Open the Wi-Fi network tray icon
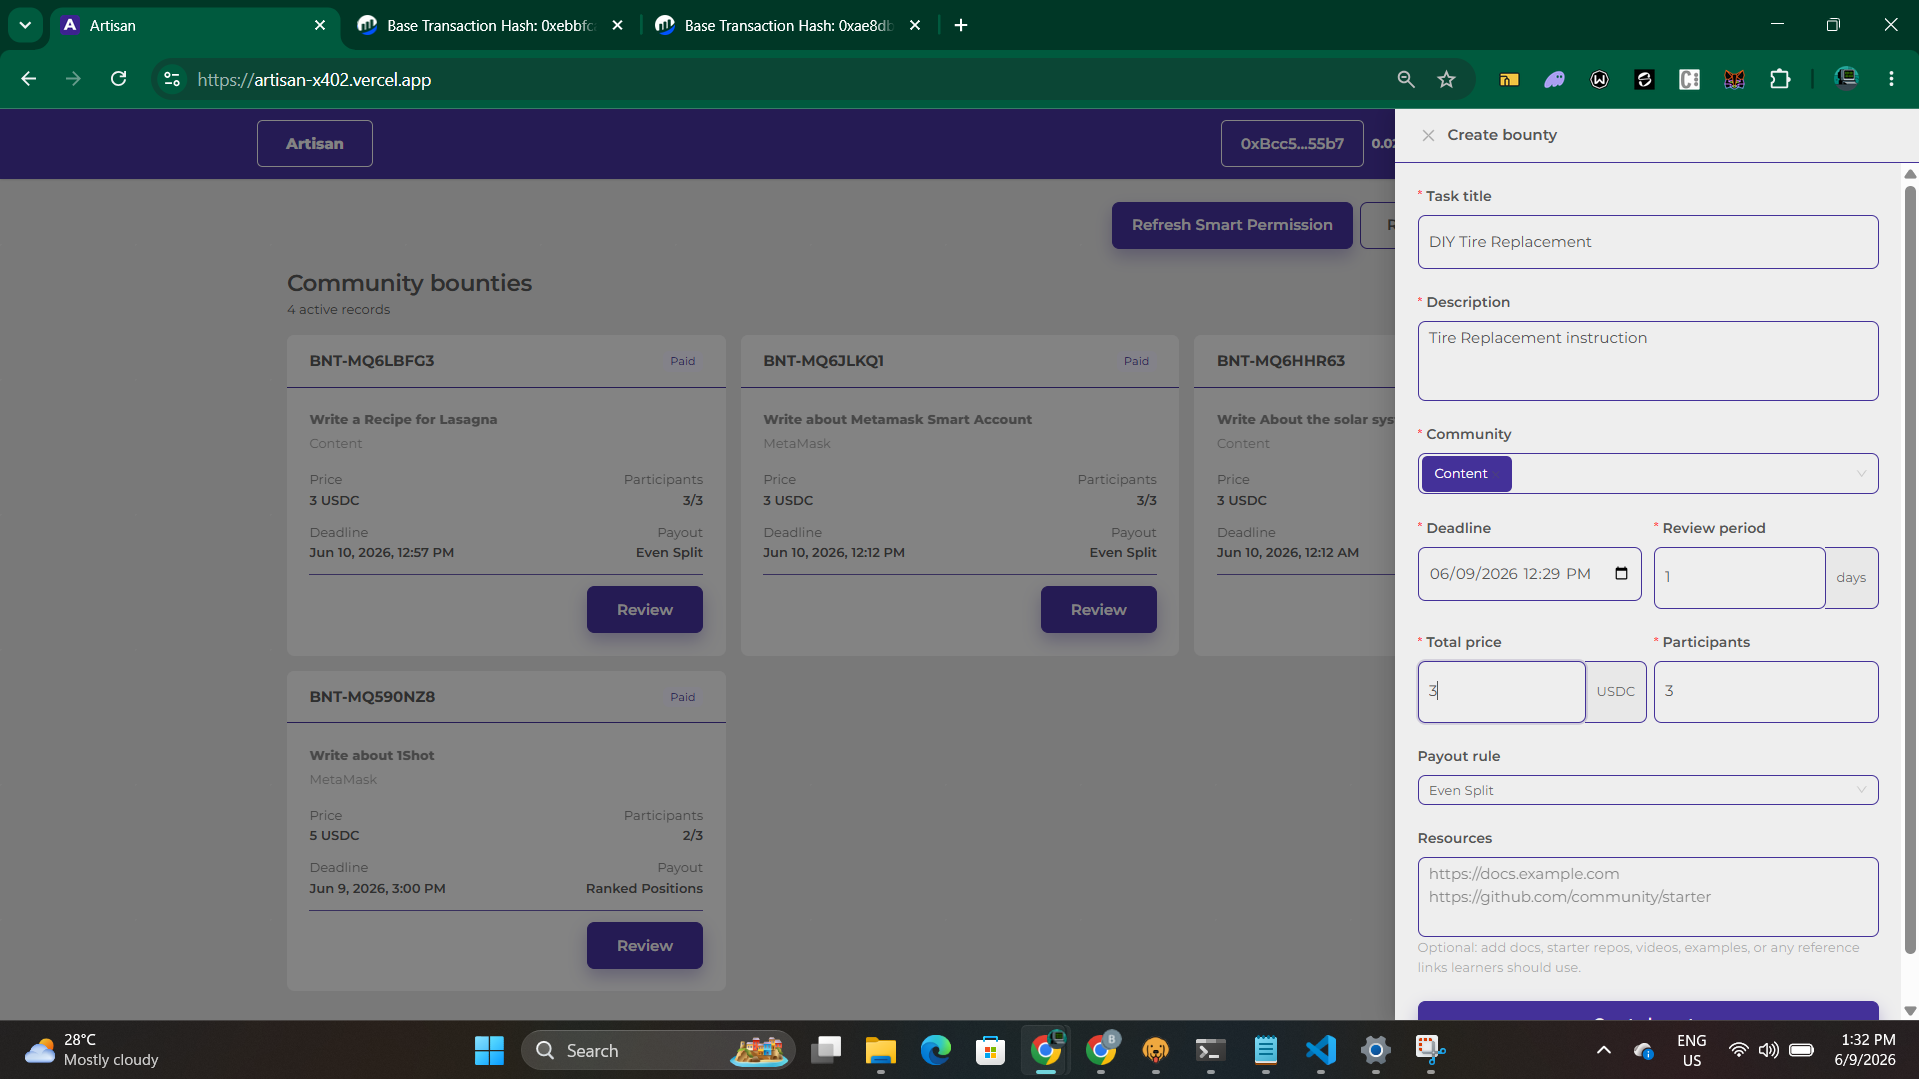The height and width of the screenshot is (1079, 1919). tap(1738, 1050)
